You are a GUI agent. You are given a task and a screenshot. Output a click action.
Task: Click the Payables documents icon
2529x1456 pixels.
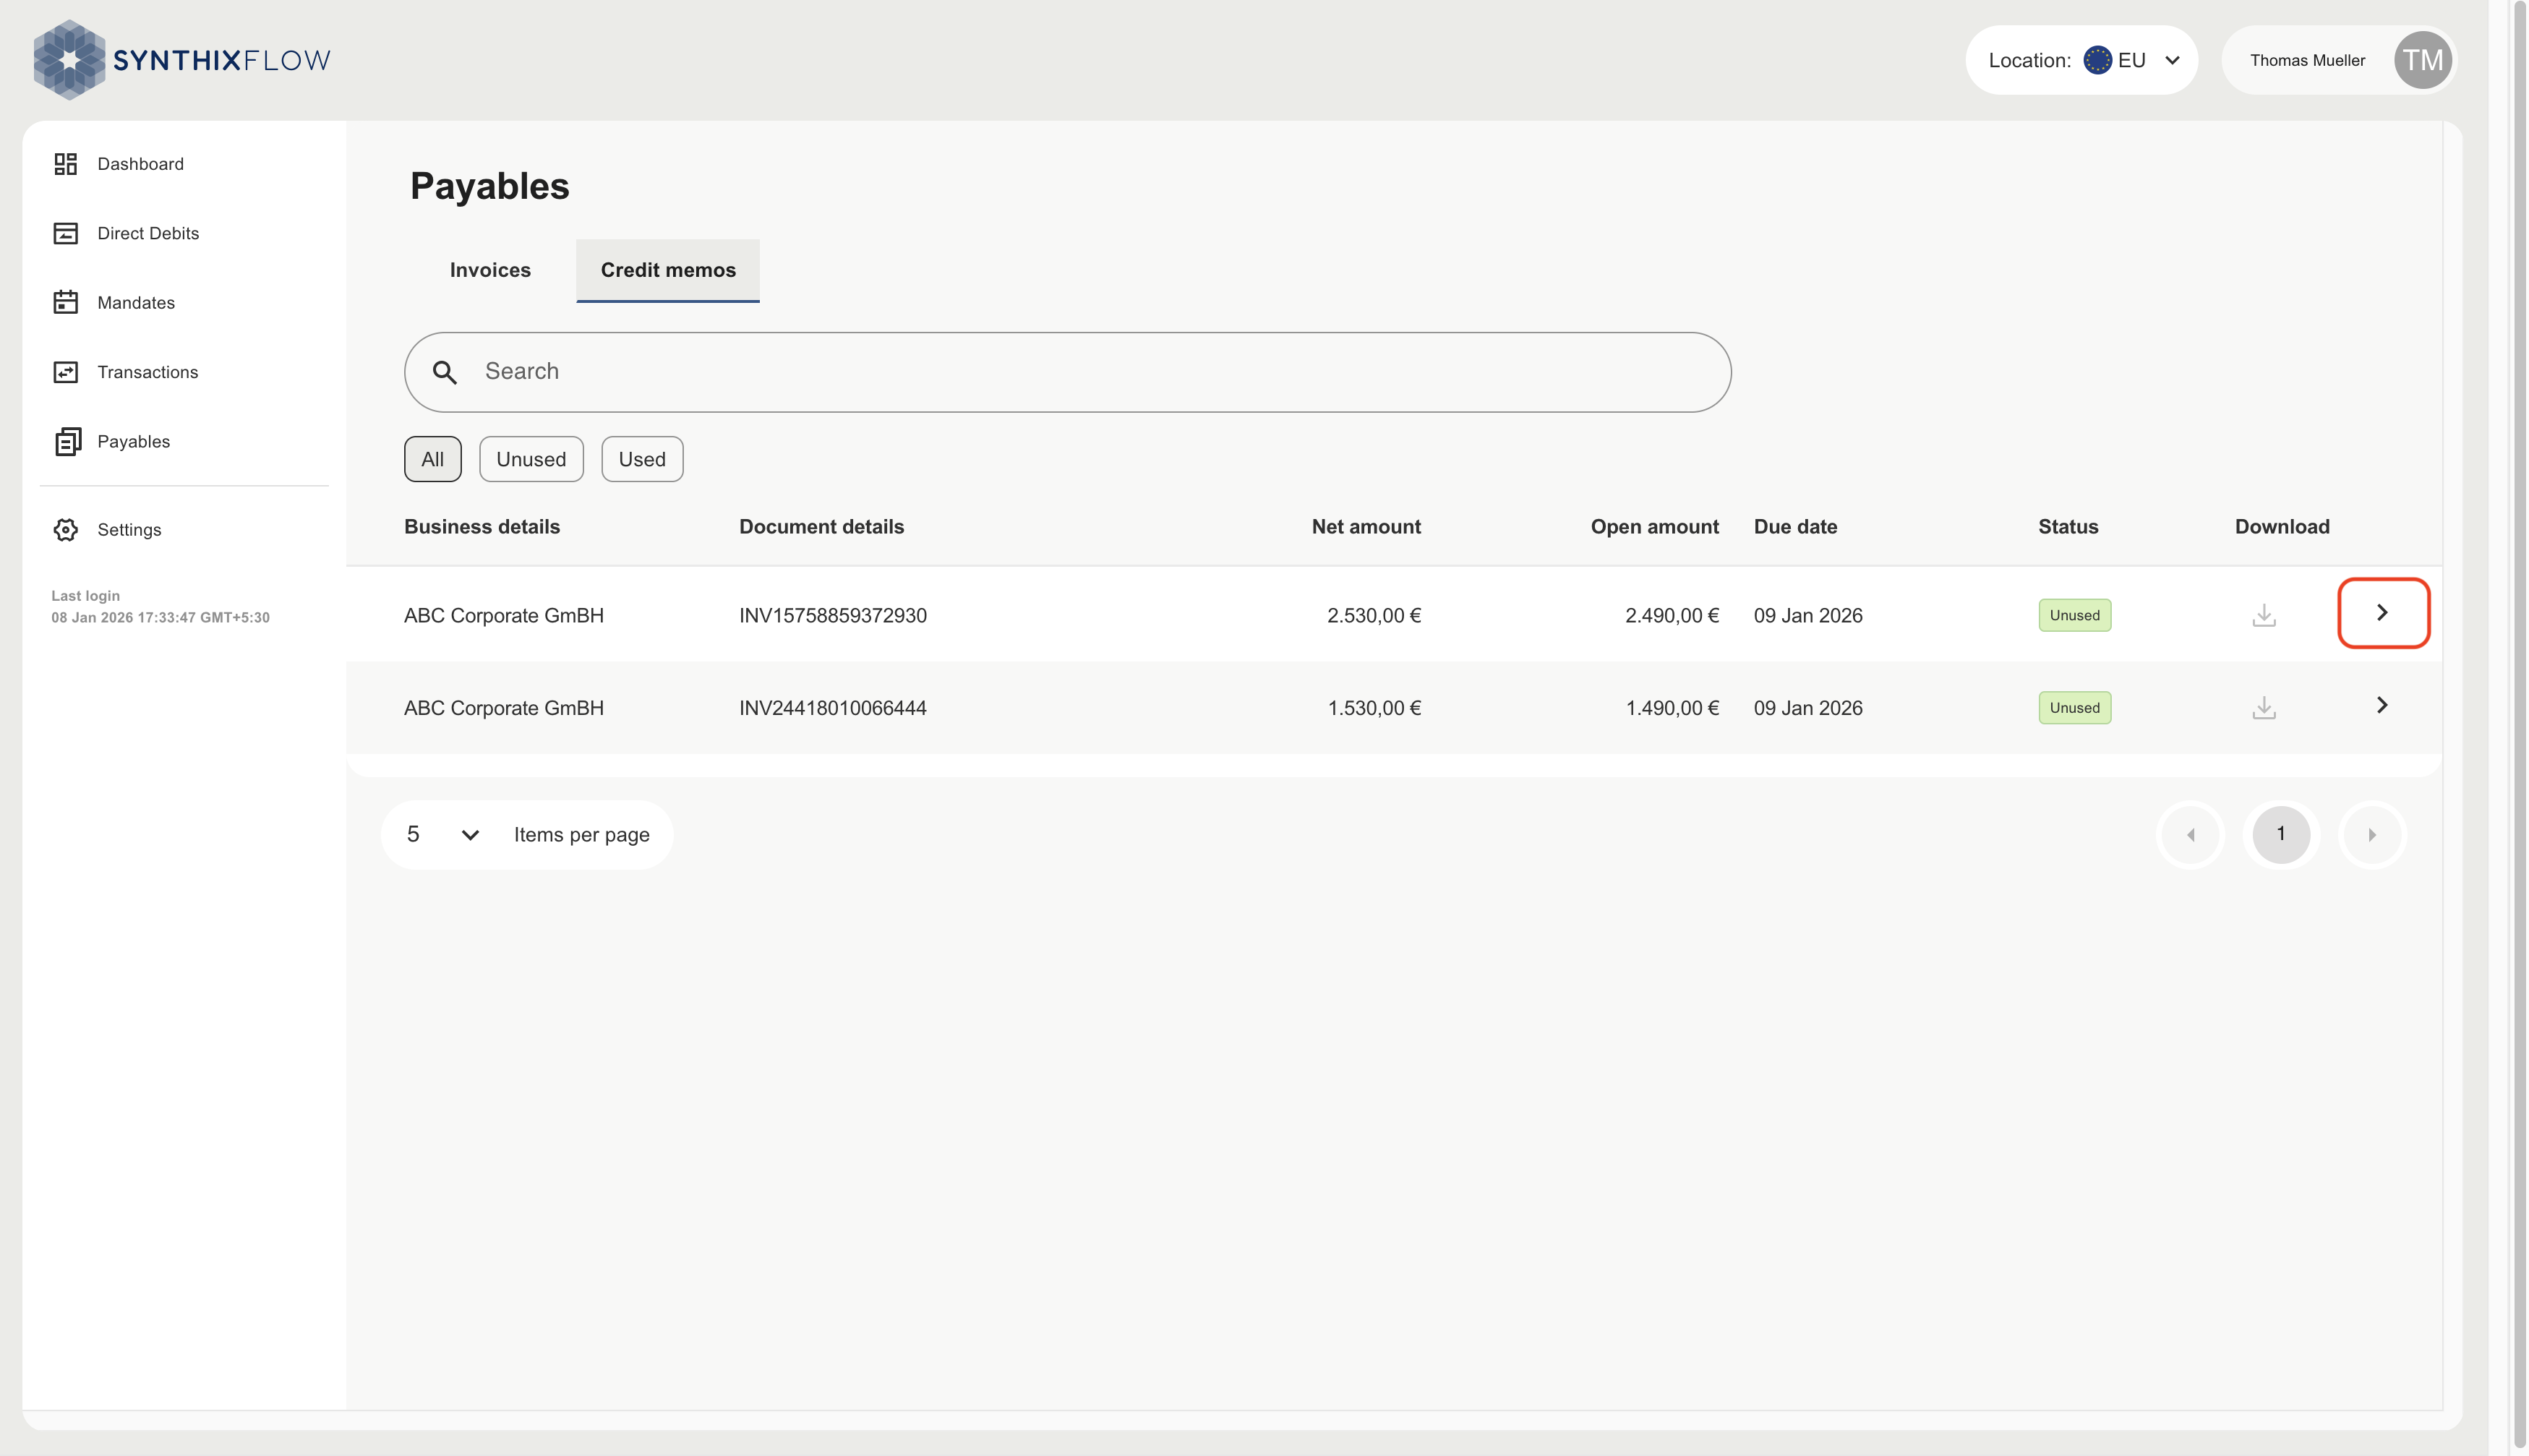tap(67, 441)
